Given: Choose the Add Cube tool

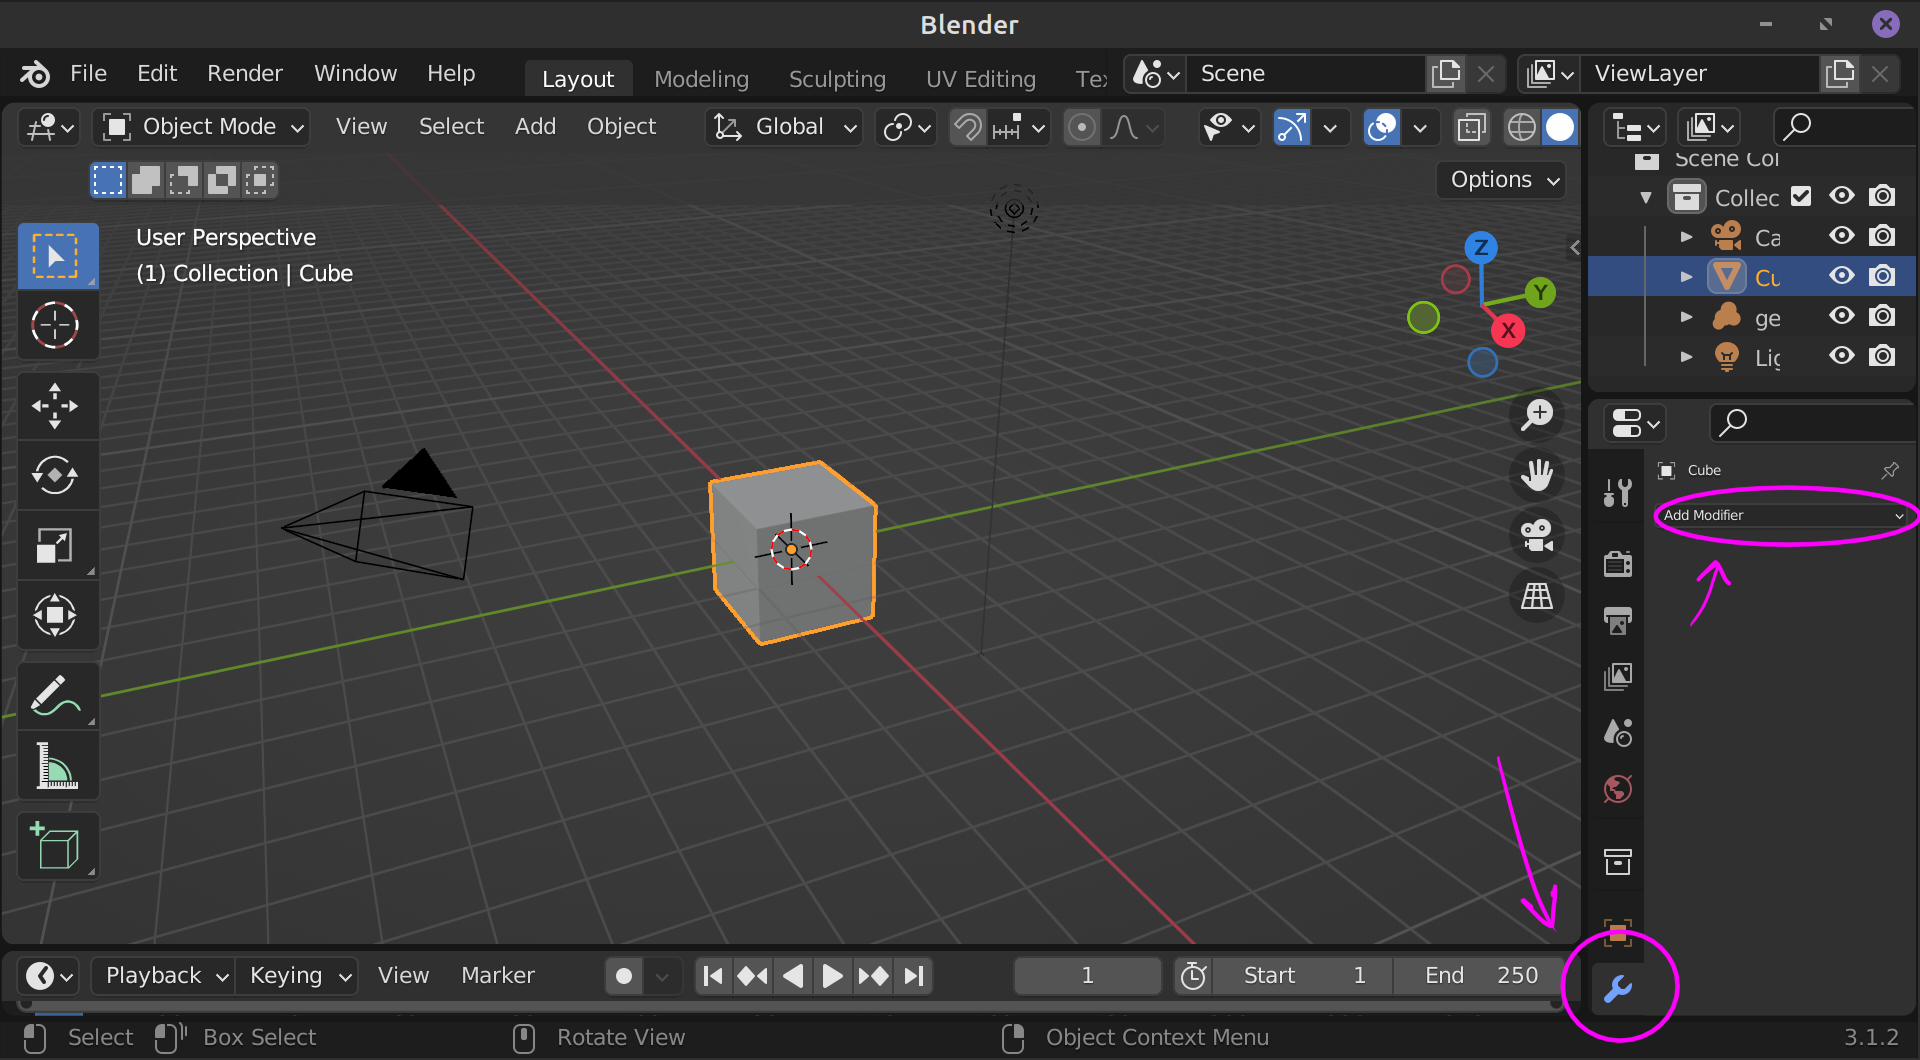Looking at the screenshot, I should coord(57,847).
